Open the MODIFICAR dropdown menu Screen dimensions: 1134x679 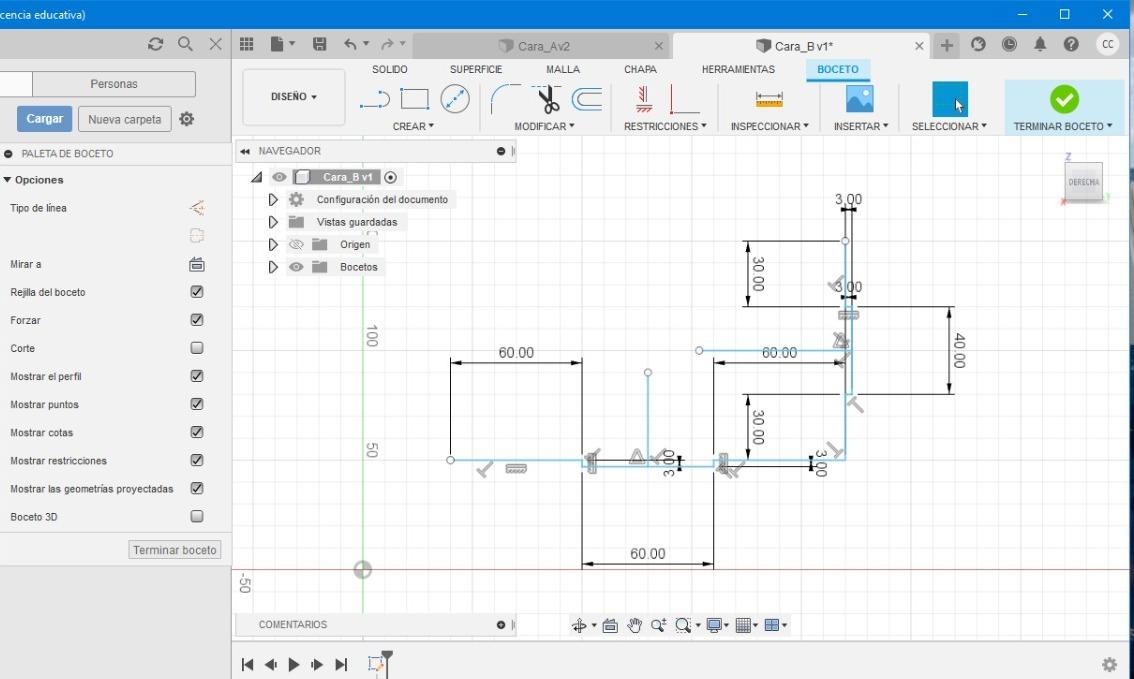(544, 126)
